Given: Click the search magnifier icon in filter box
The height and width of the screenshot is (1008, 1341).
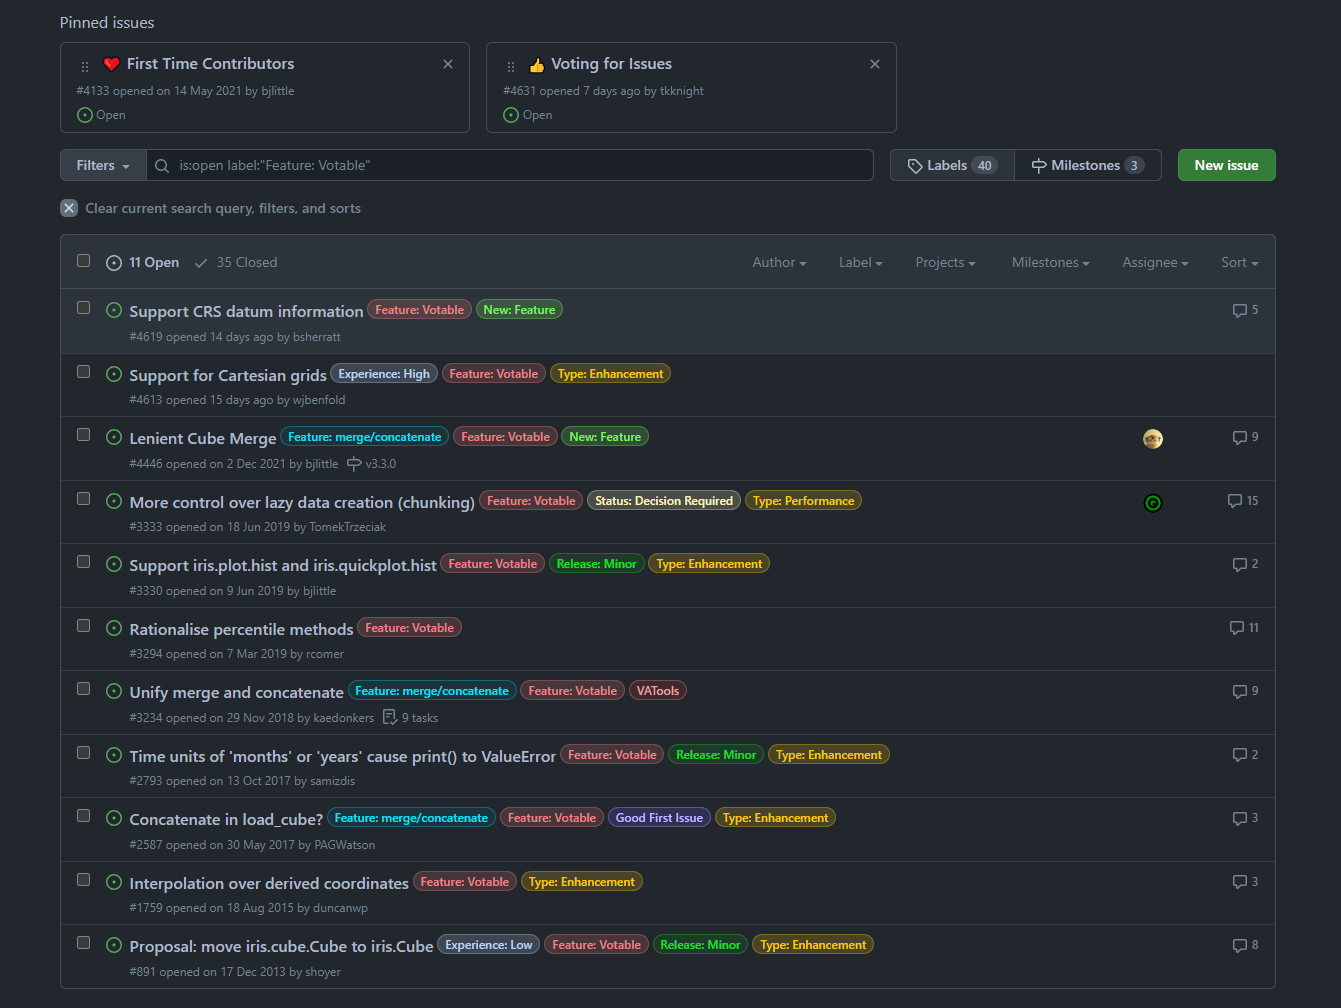Looking at the screenshot, I should [162, 166].
